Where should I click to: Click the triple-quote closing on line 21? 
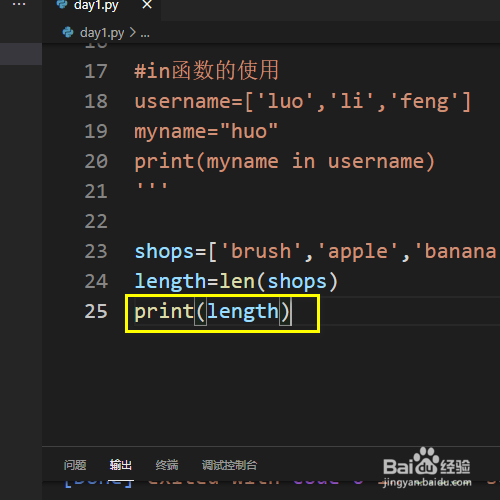point(152,187)
